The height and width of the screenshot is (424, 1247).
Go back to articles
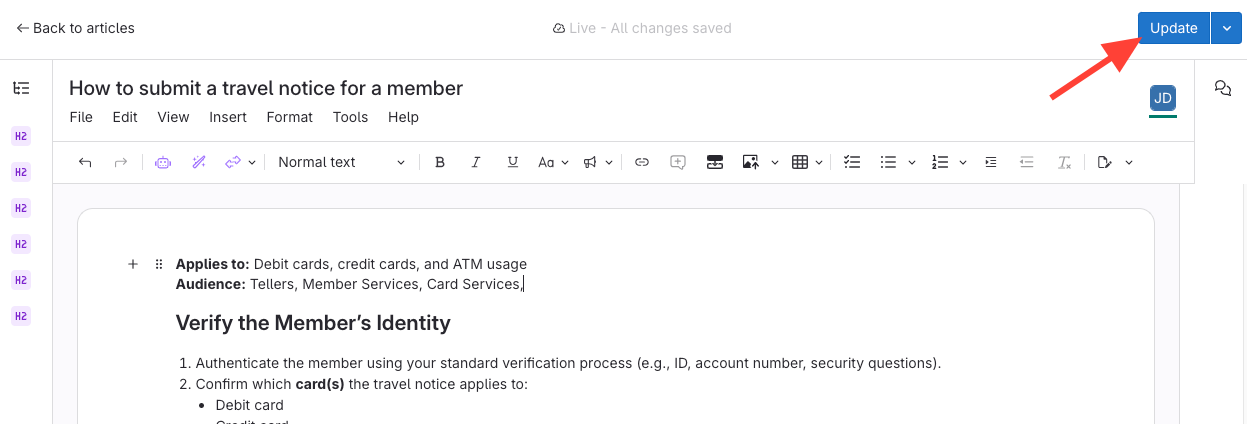(76, 28)
